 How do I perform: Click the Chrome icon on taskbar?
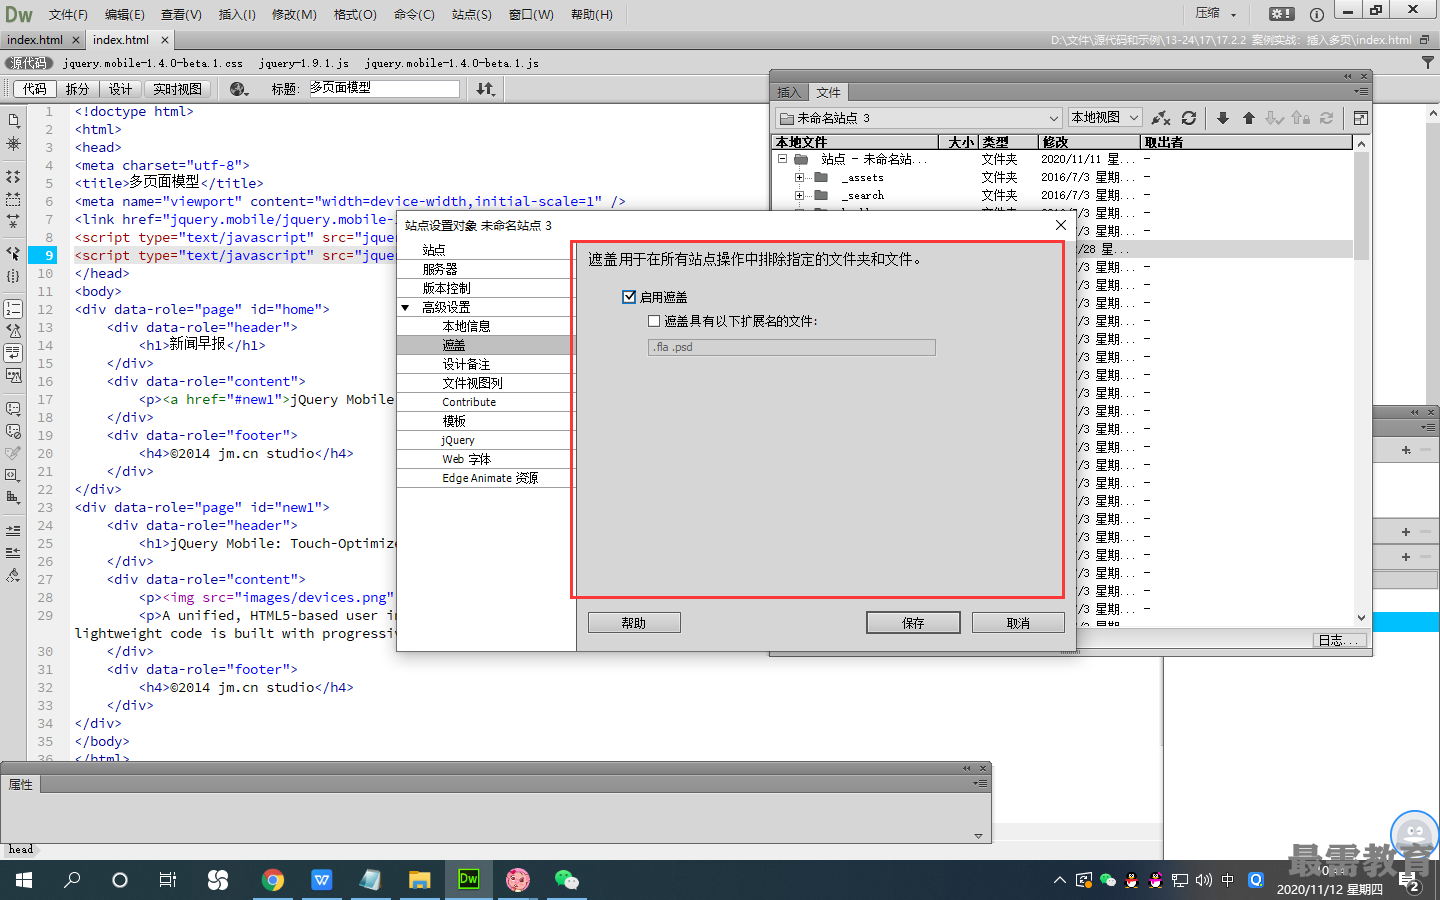tap(272, 880)
